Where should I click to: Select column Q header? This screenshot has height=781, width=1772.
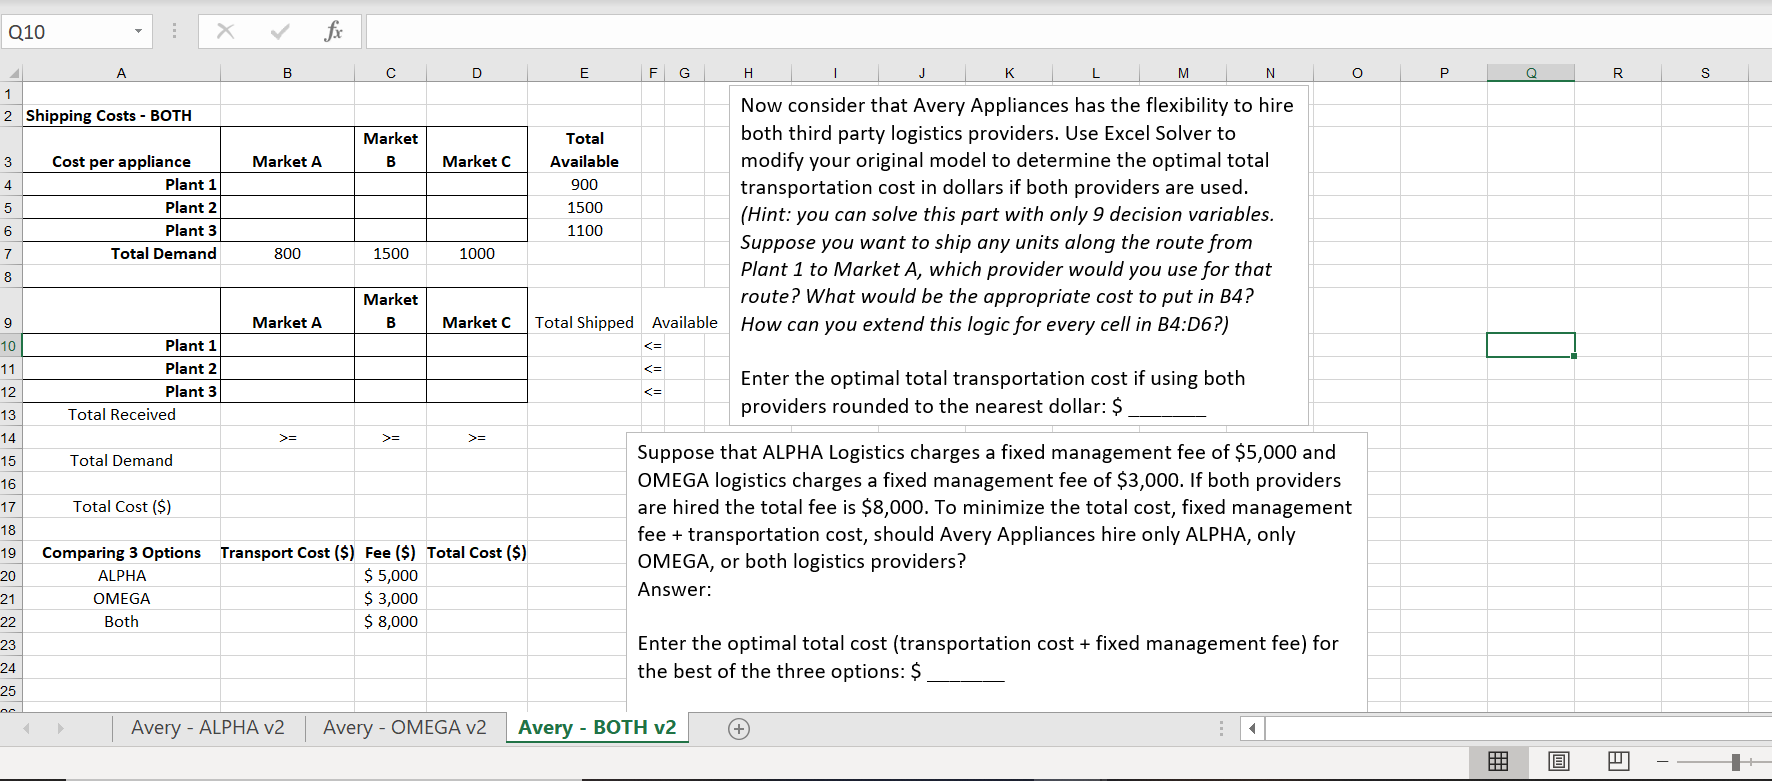click(1530, 73)
